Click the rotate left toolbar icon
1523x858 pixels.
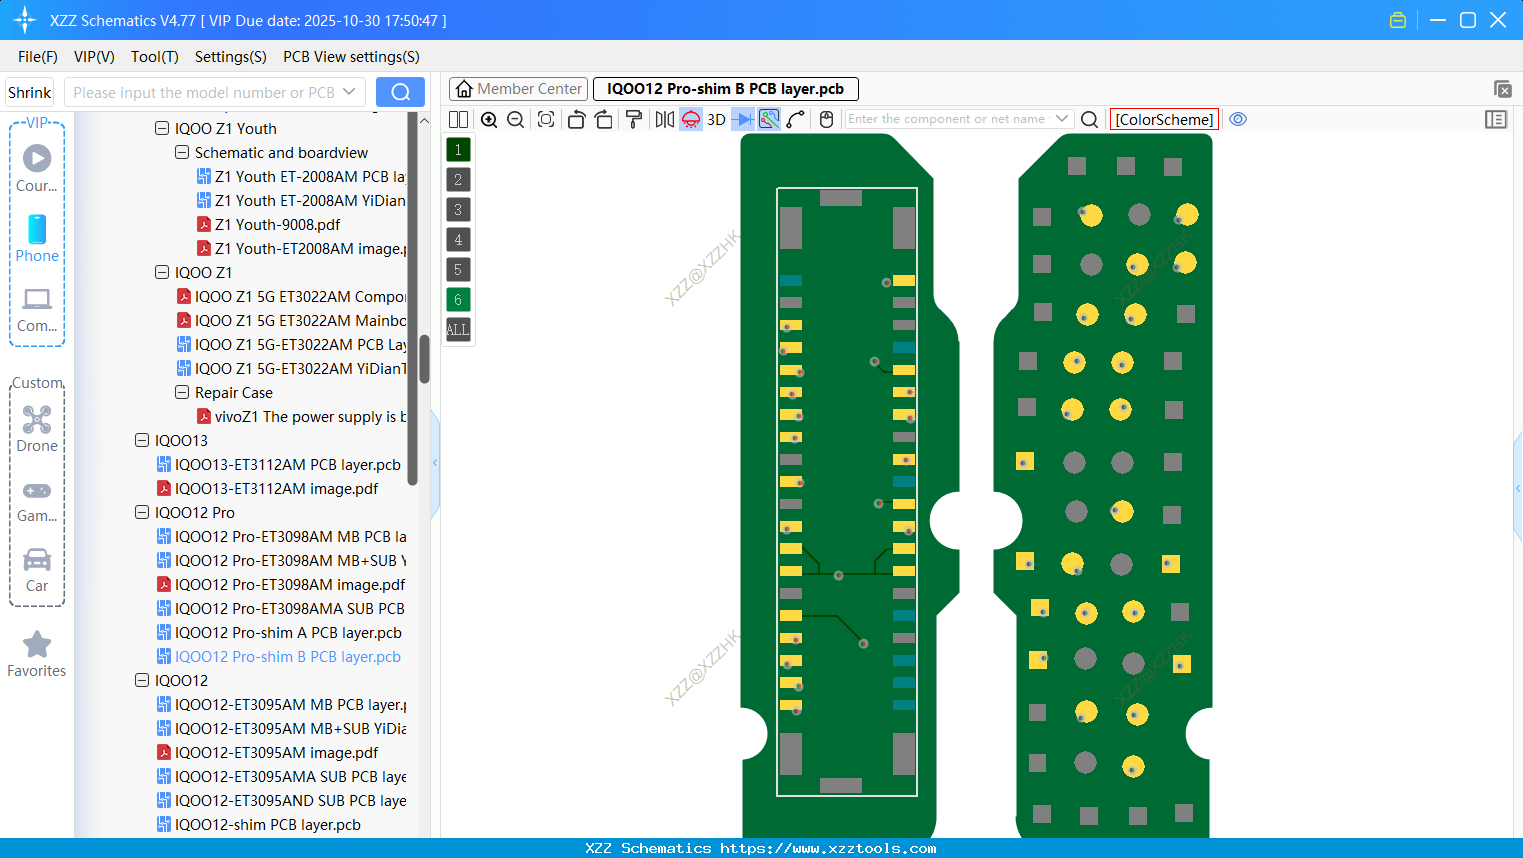pos(576,119)
